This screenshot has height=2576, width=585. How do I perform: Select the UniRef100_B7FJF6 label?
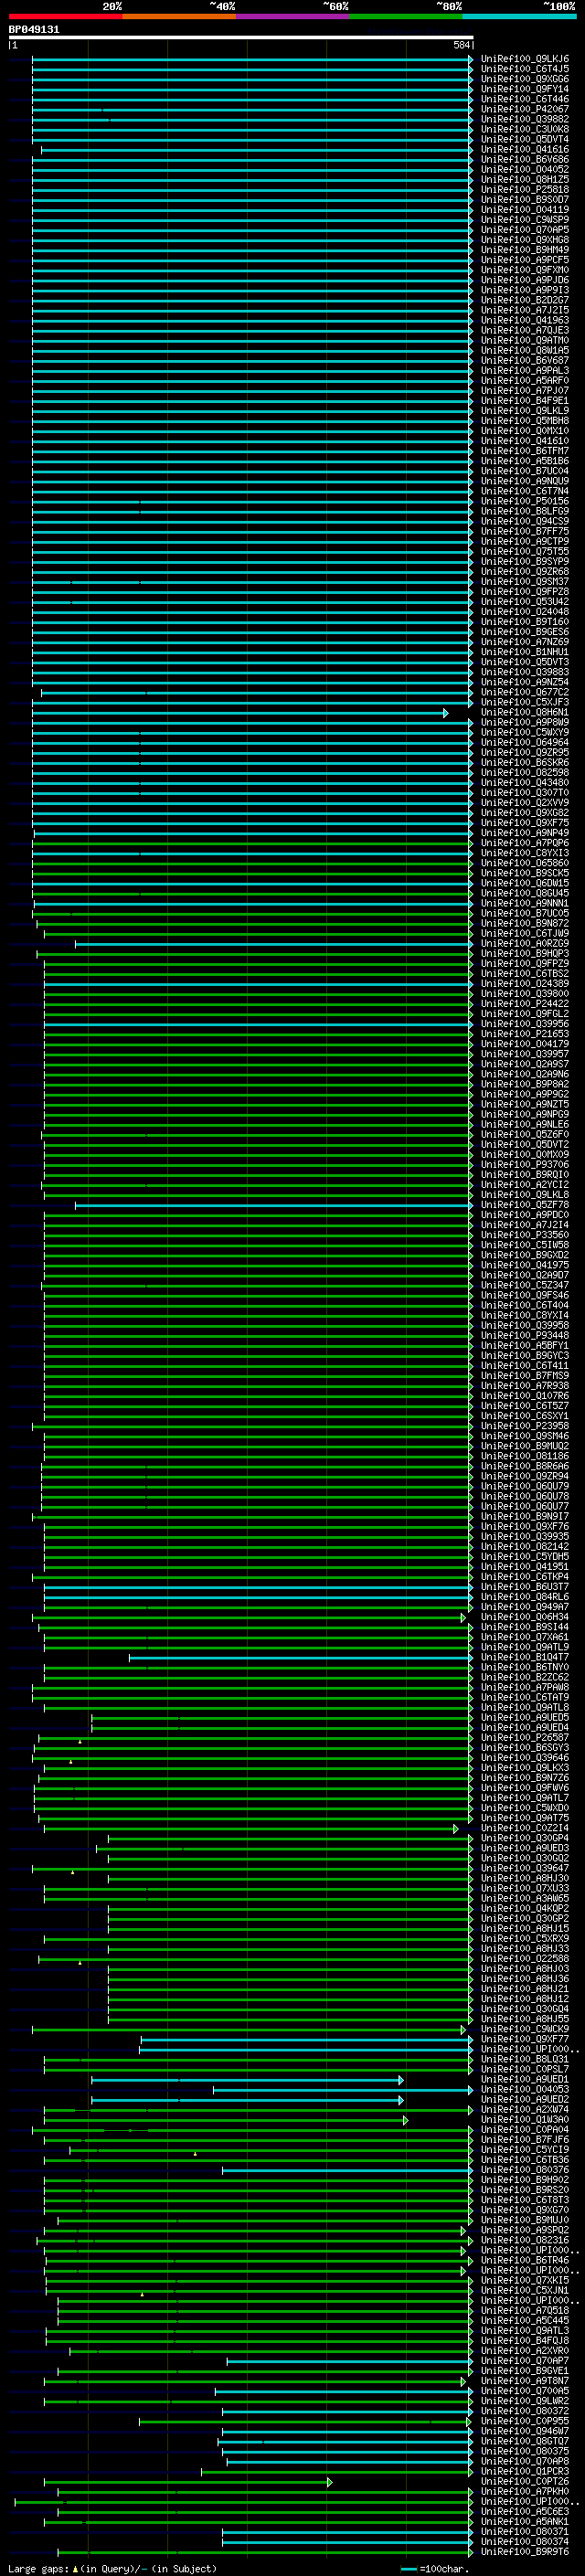pos(524,2139)
